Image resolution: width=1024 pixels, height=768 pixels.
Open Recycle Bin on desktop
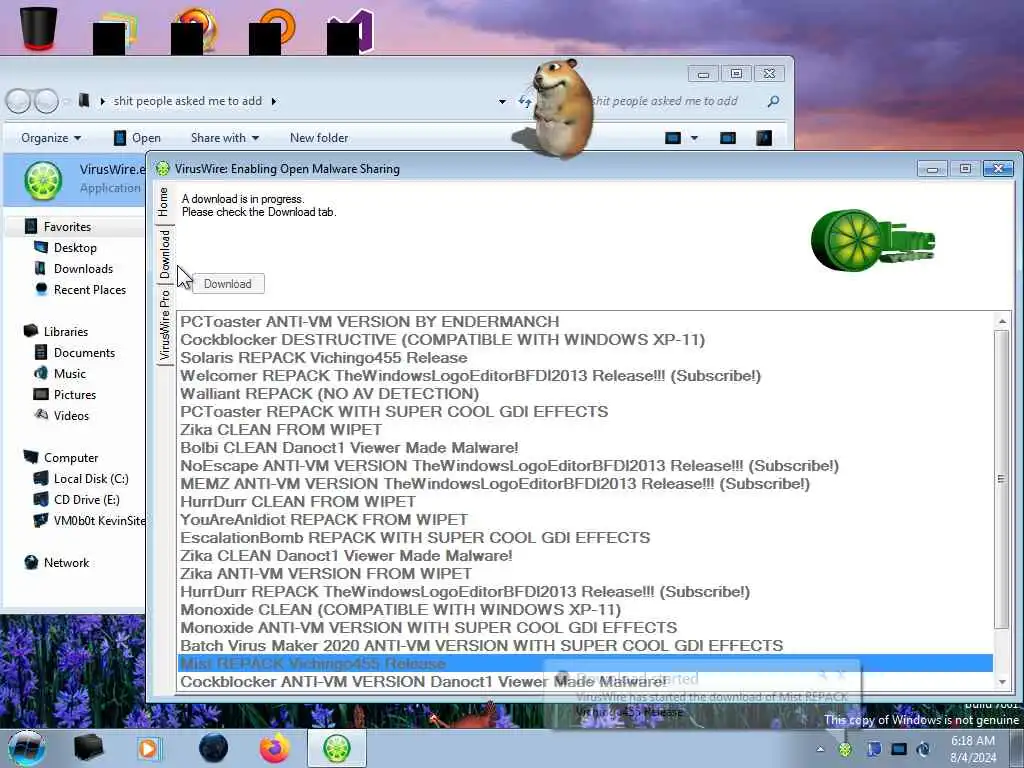coord(39,27)
